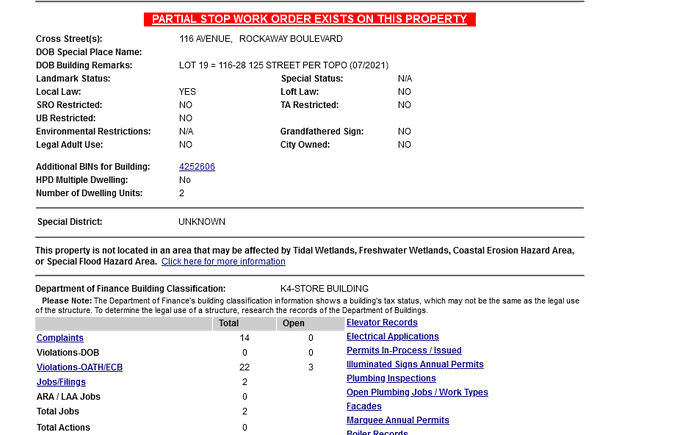Image resolution: width=680 pixels, height=435 pixels.
Task: Select the DOB Building Remarks value text
Action: (x=284, y=65)
